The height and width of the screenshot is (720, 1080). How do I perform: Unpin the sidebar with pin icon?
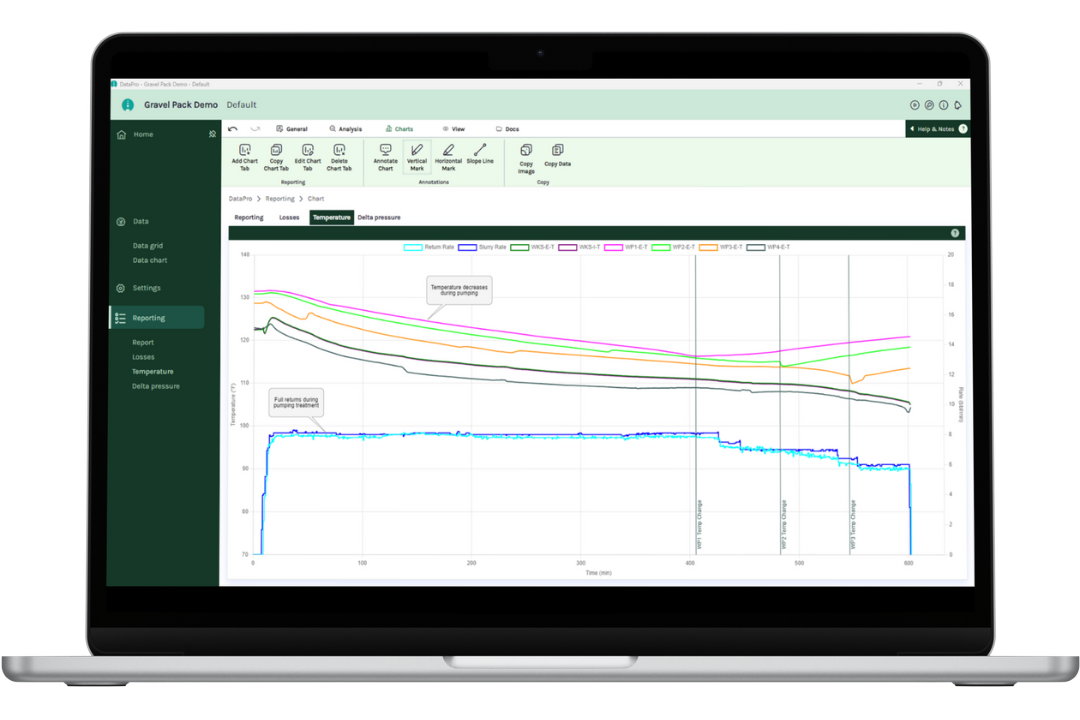point(212,134)
